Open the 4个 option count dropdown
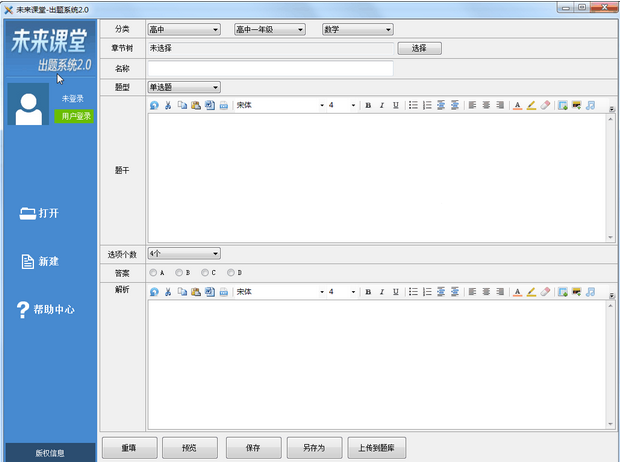620x462 pixels. pyautogui.click(x=184, y=254)
